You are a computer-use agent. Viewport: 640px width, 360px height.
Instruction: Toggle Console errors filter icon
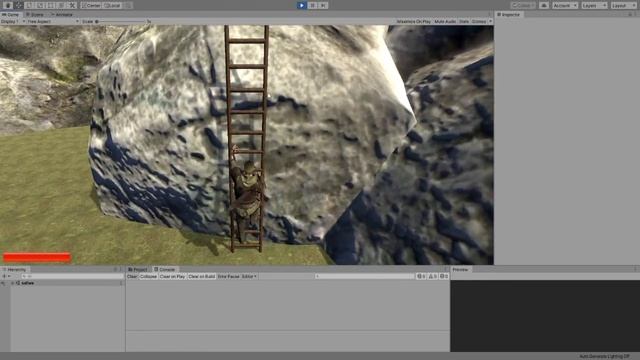(444, 276)
